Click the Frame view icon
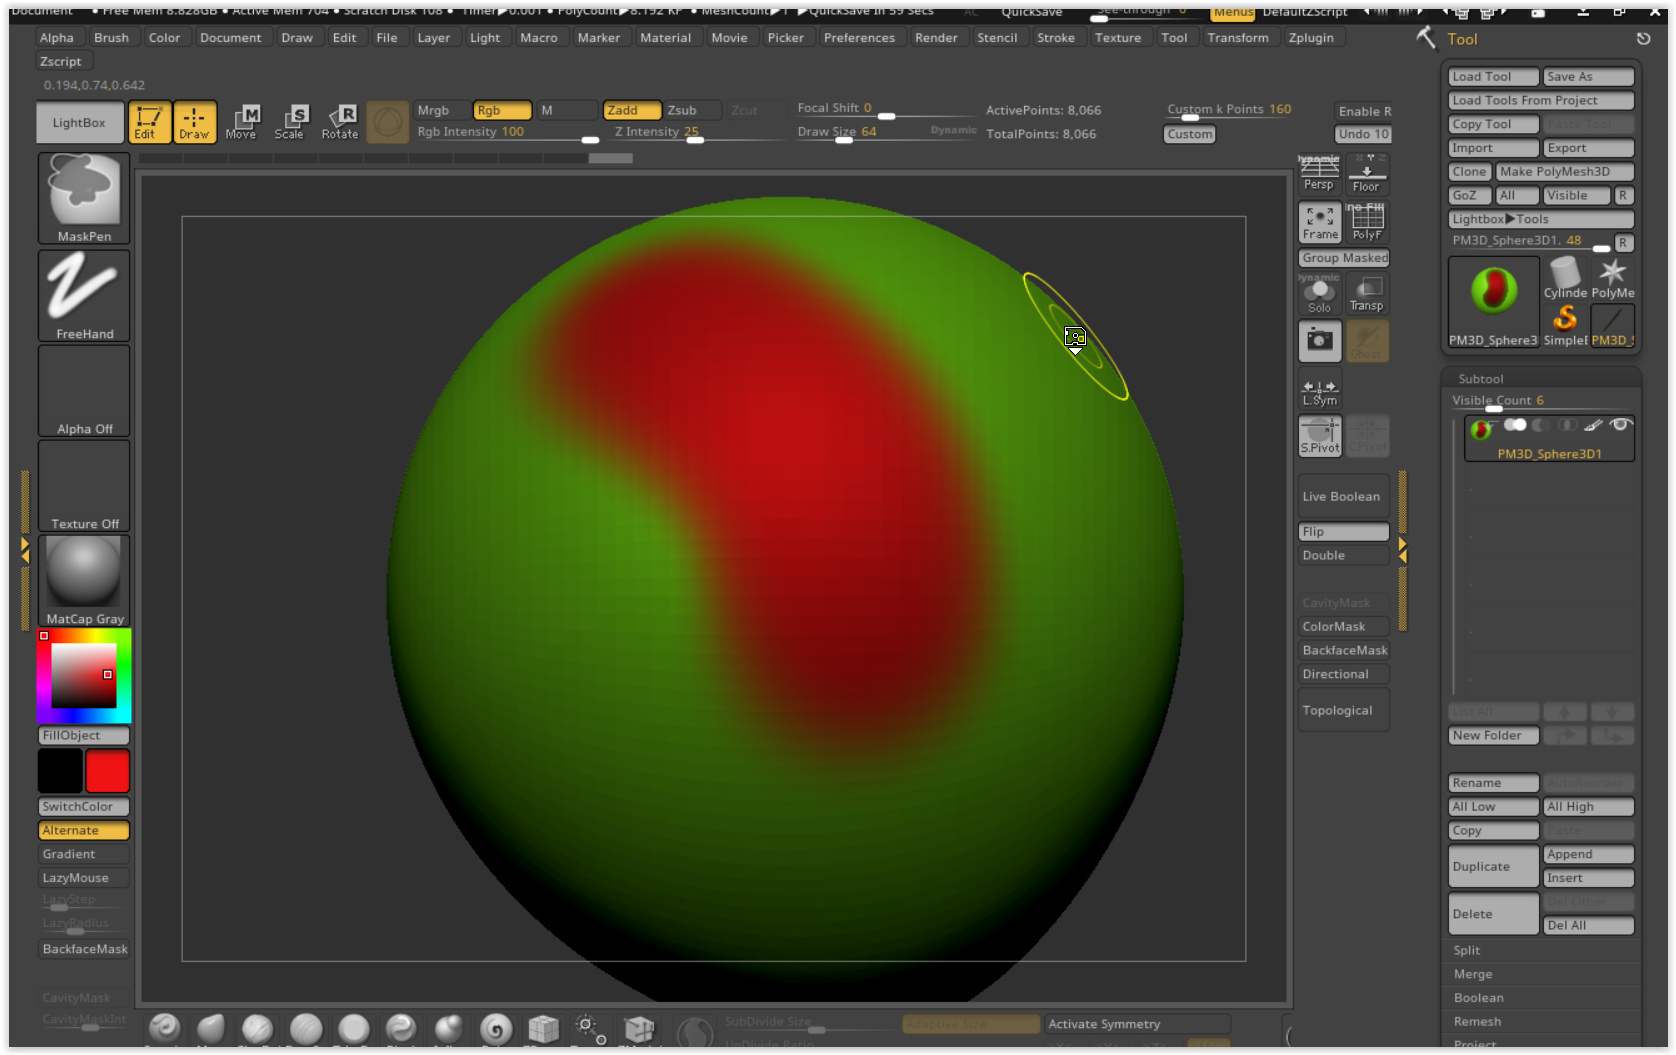Screen dimensions: 1676x1055 click(x=1319, y=222)
